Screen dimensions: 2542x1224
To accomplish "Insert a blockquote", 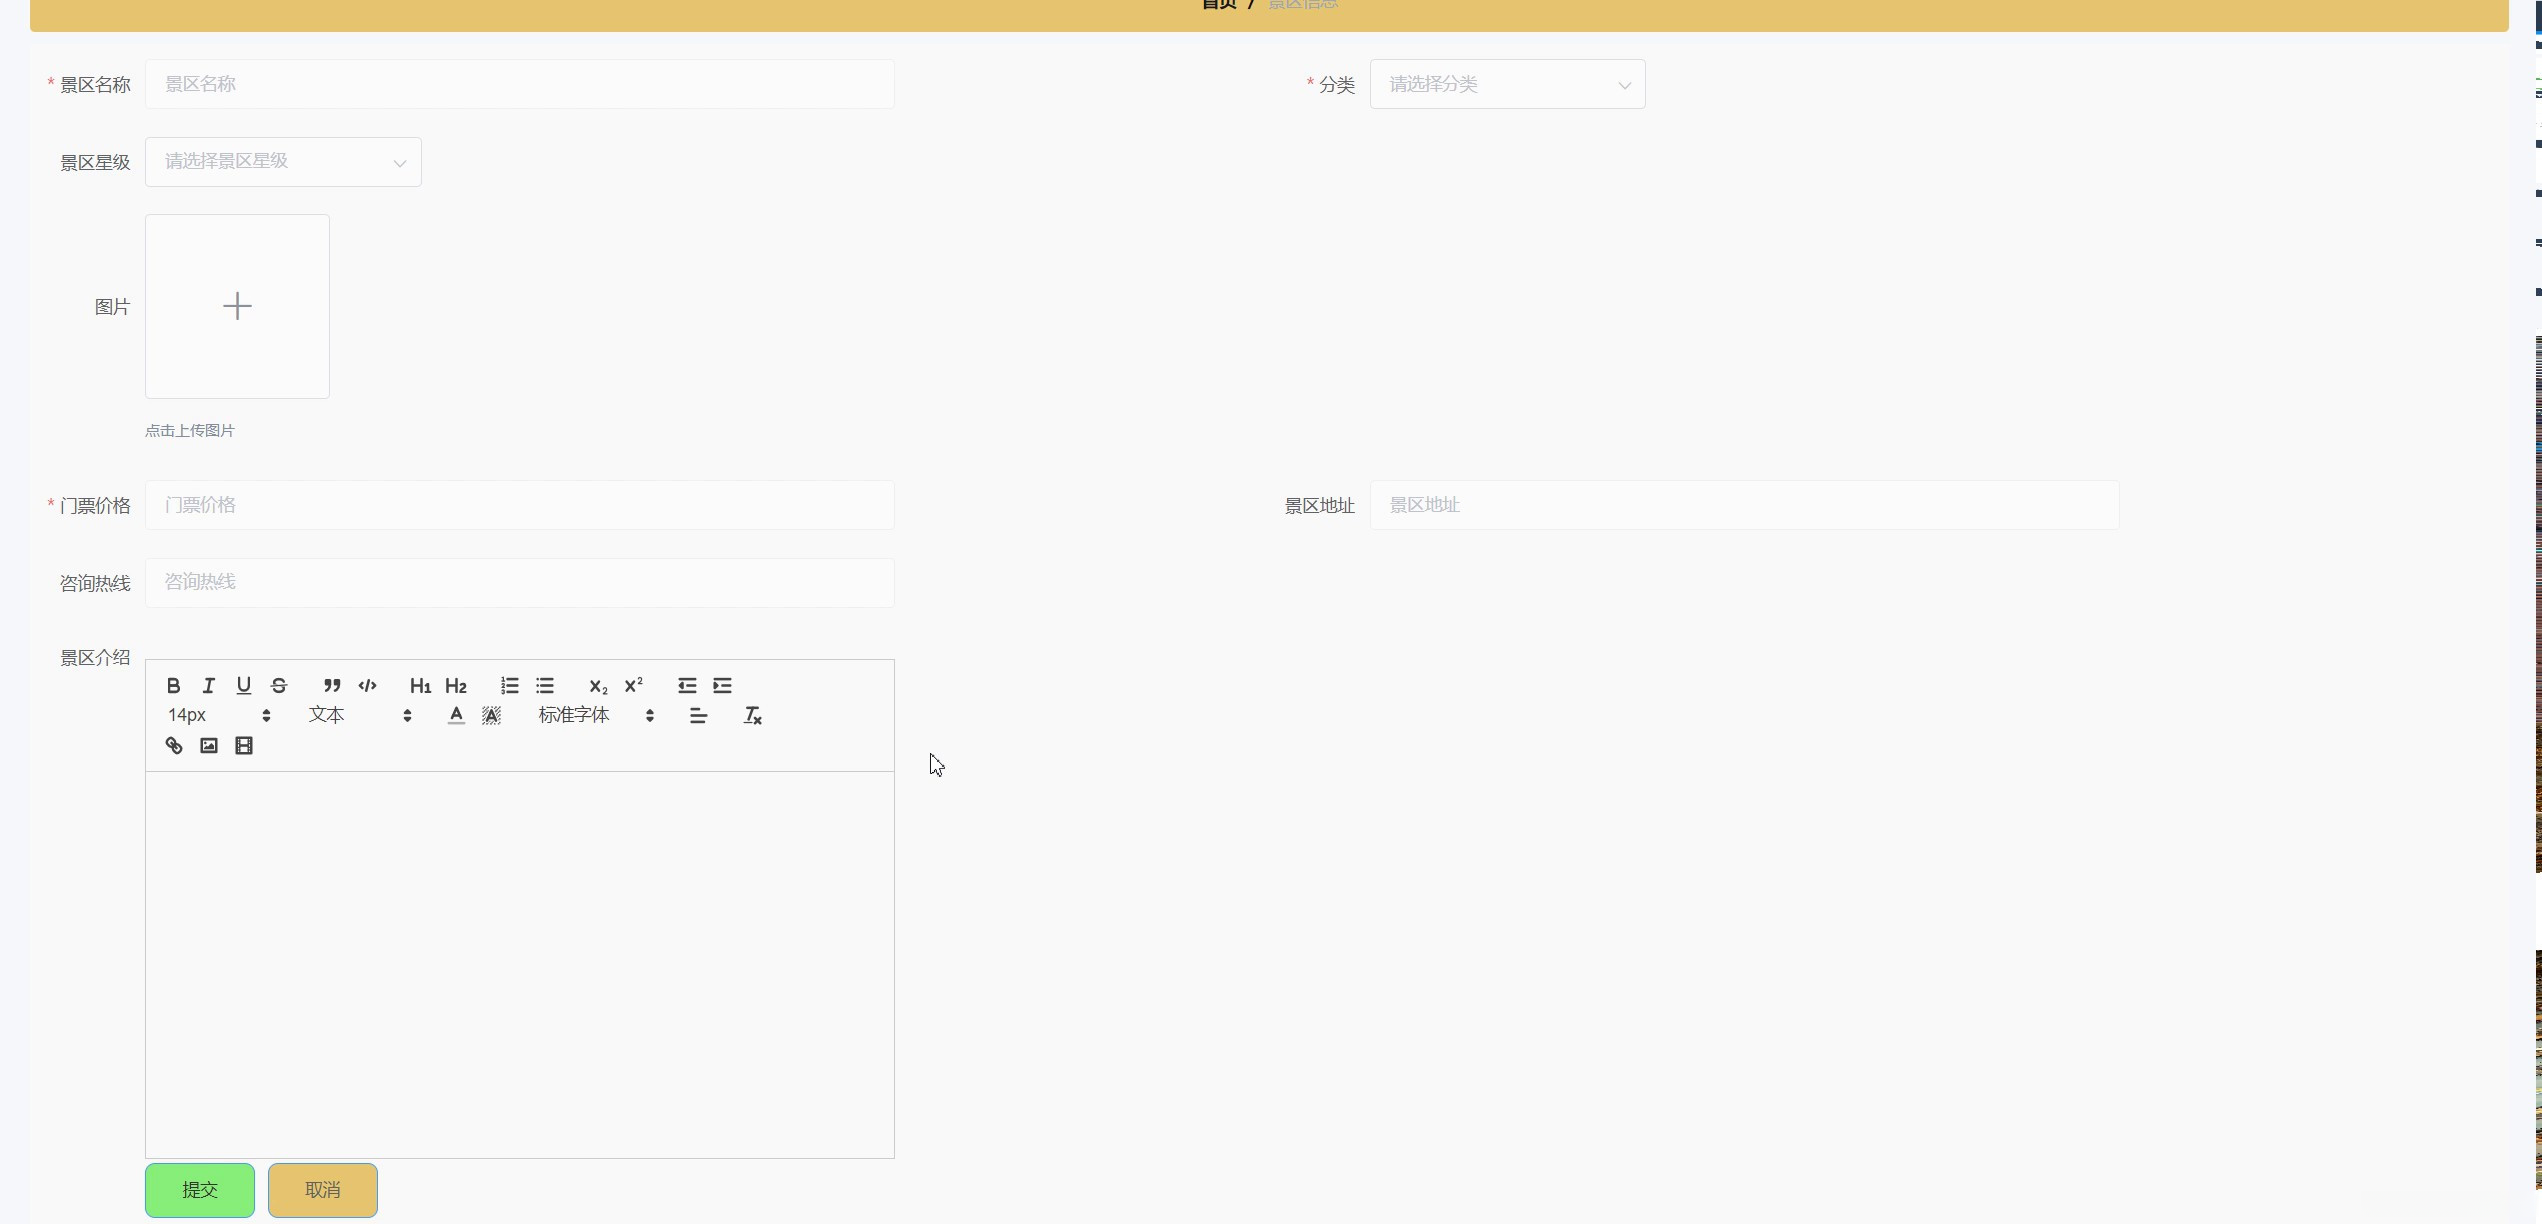I will [332, 686].
